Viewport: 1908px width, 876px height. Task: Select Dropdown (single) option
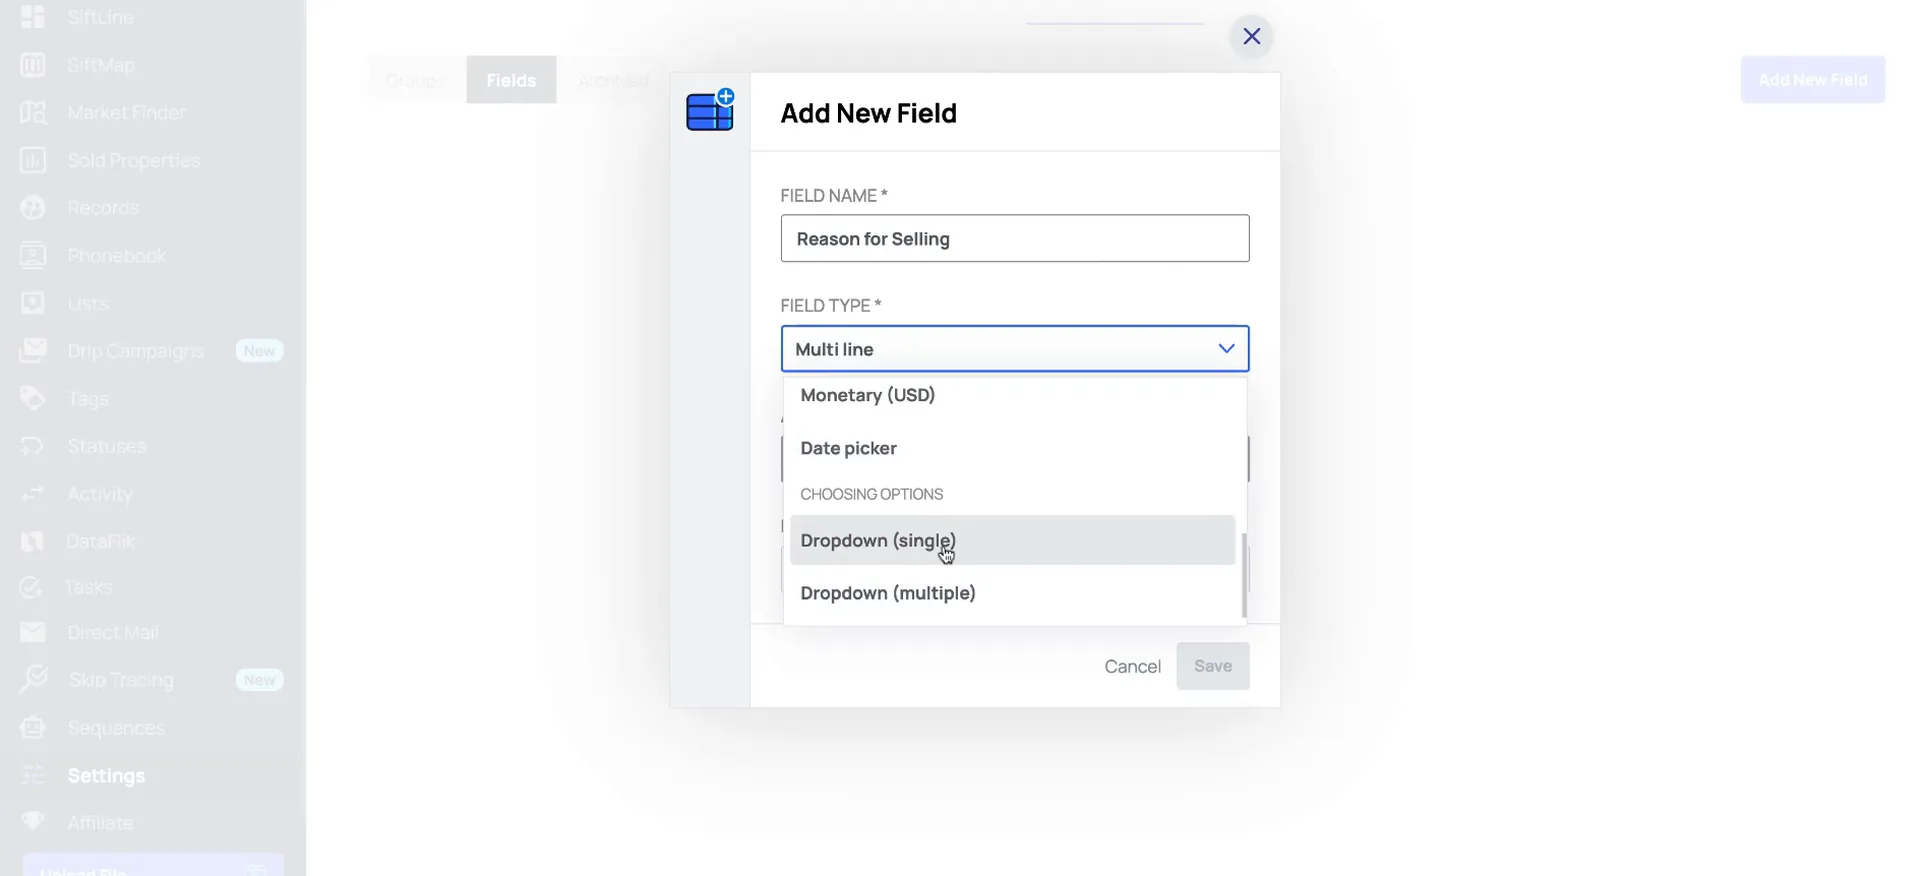[x=1012, y=540]
